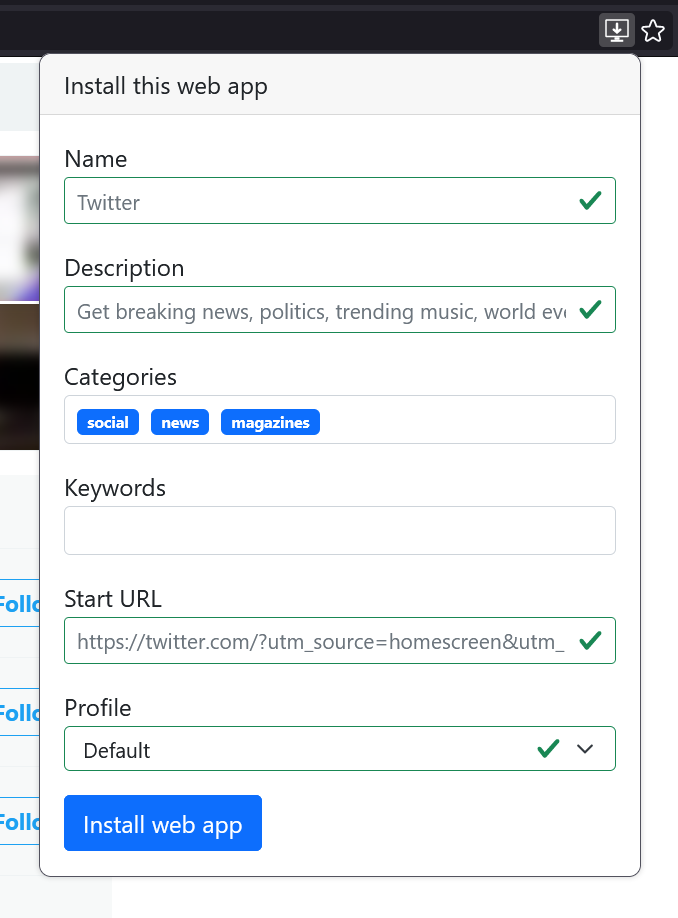Focus the Start URL text field

pyautogui.click(x=320, y=641)
